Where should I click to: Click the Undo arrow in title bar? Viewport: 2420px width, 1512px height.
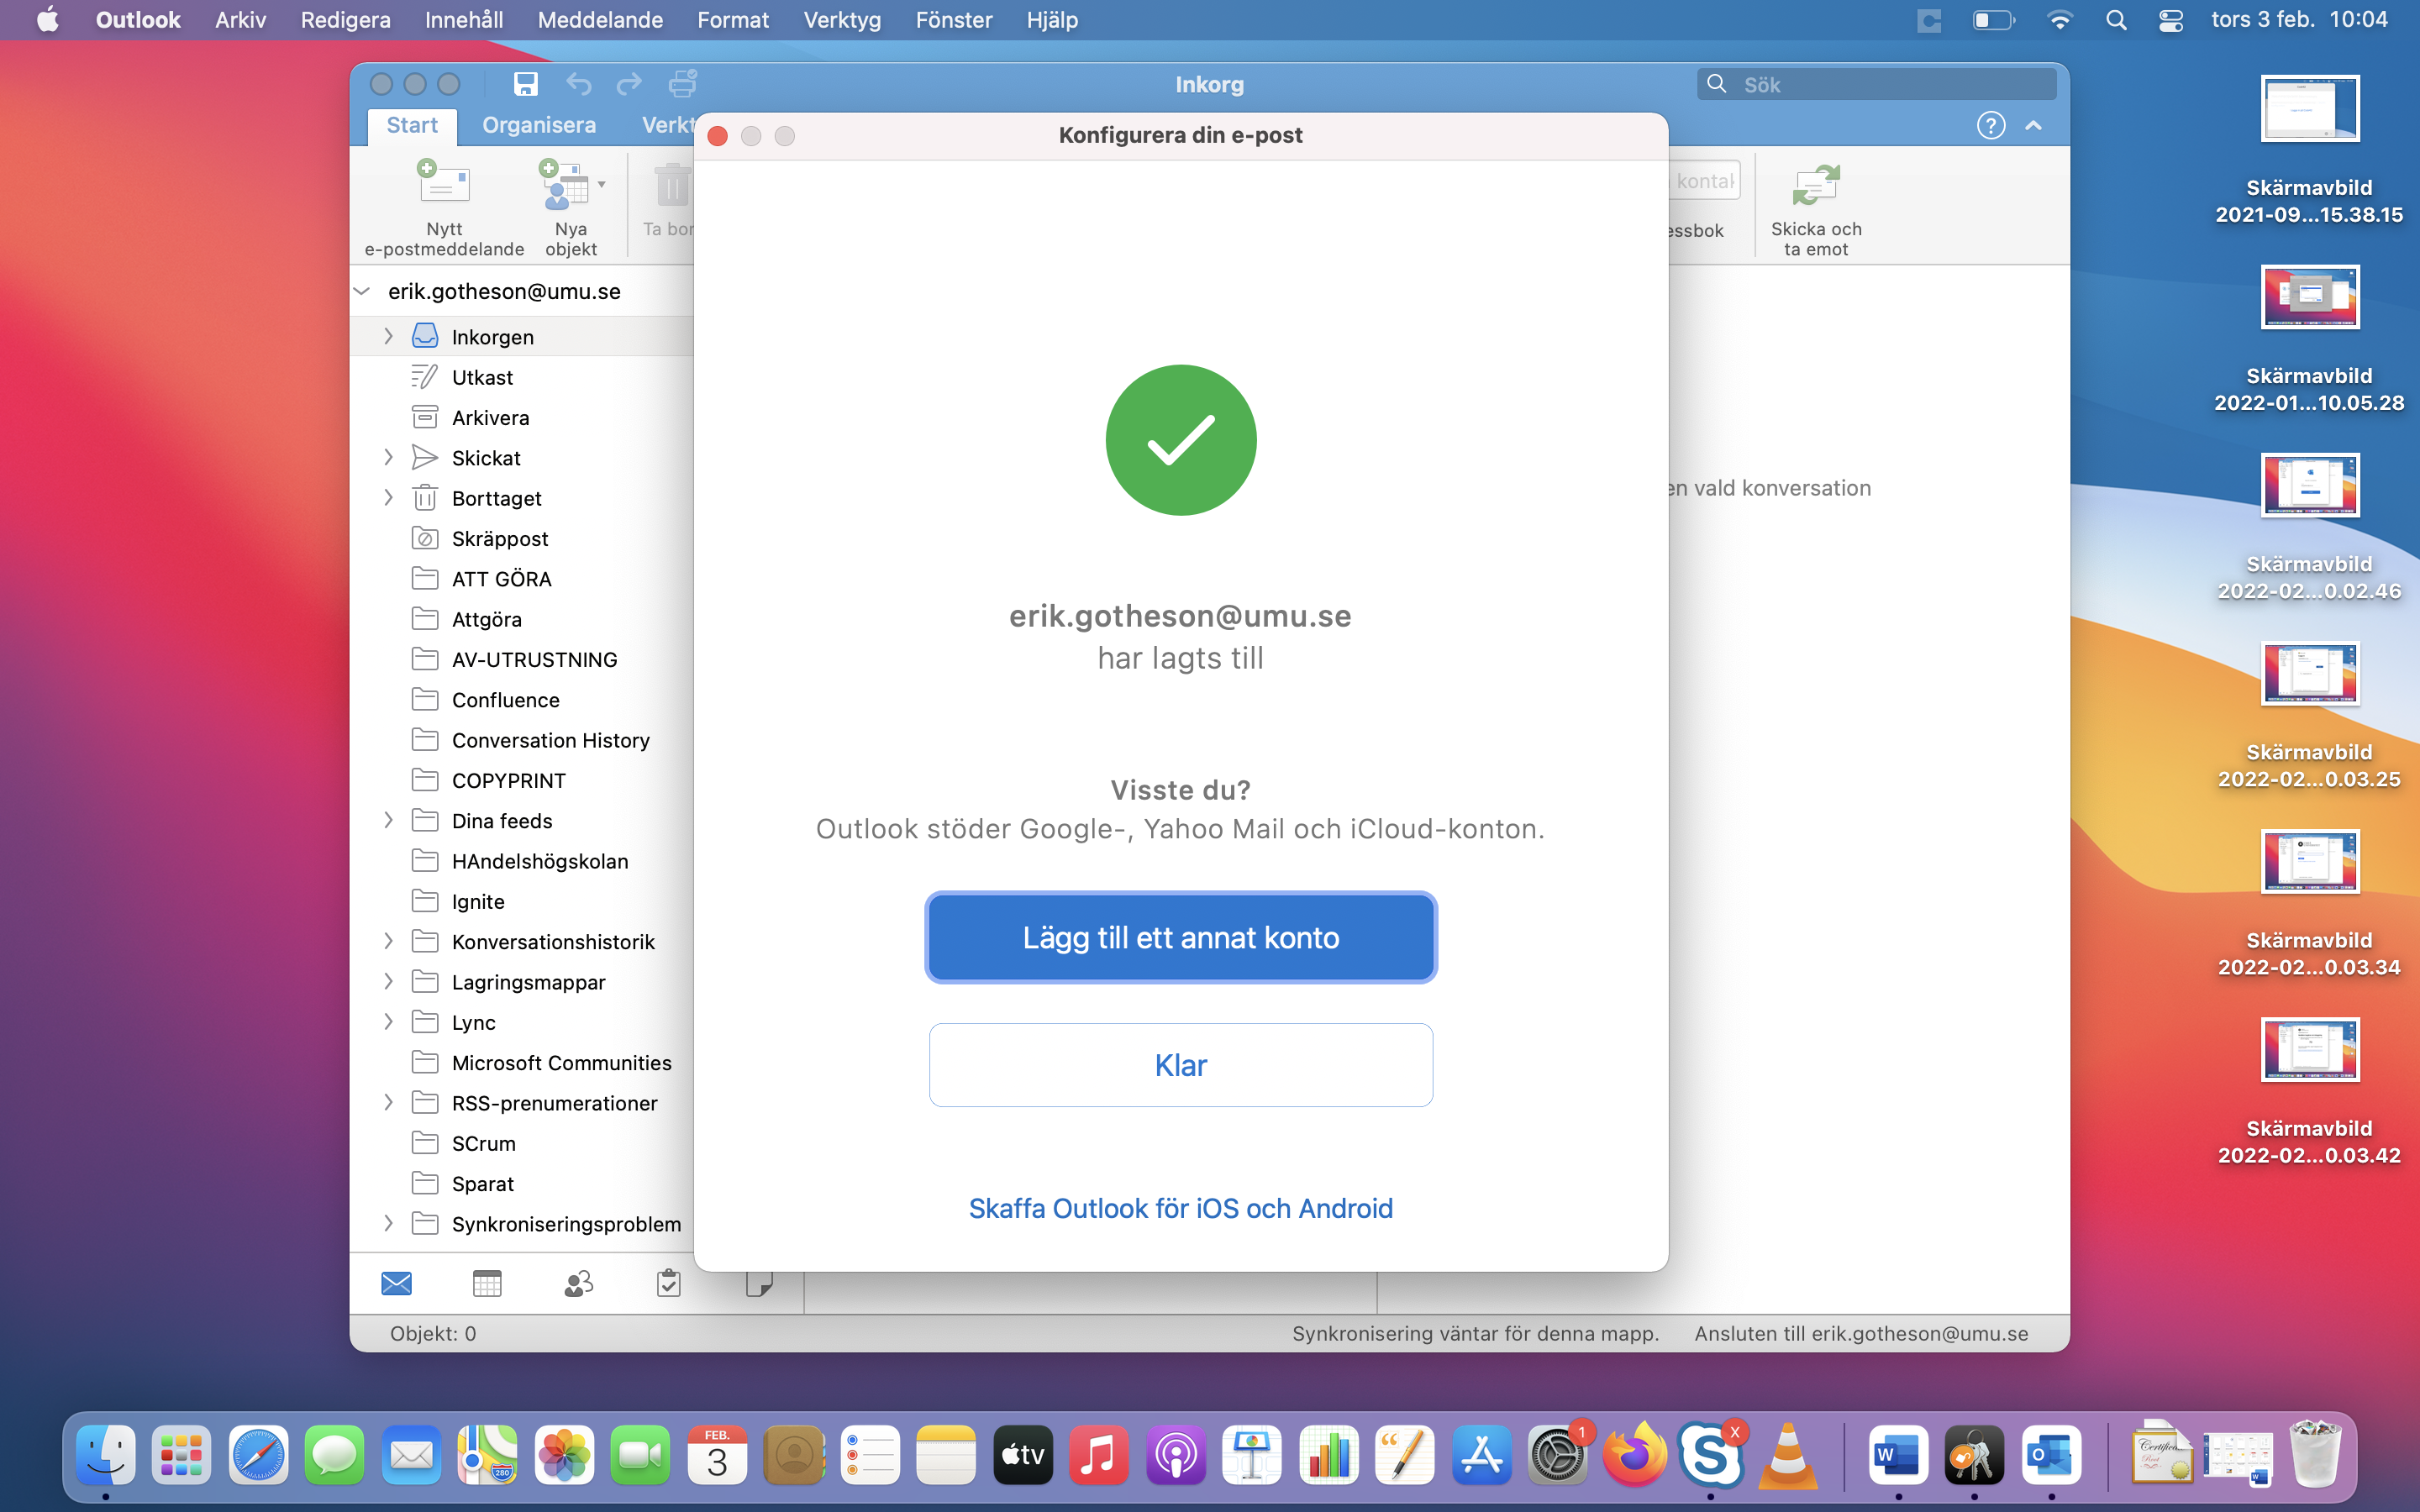click(x=579, y=84)
